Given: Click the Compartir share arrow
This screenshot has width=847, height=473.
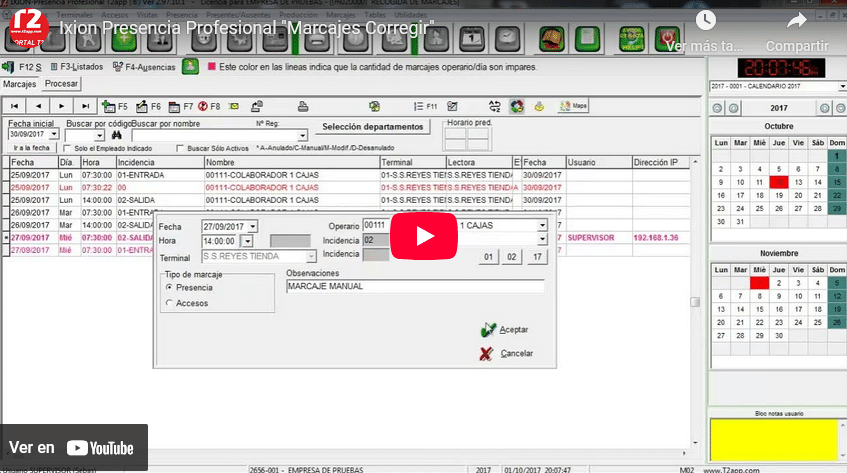Looking at the screenshot, I should point(797,22).
